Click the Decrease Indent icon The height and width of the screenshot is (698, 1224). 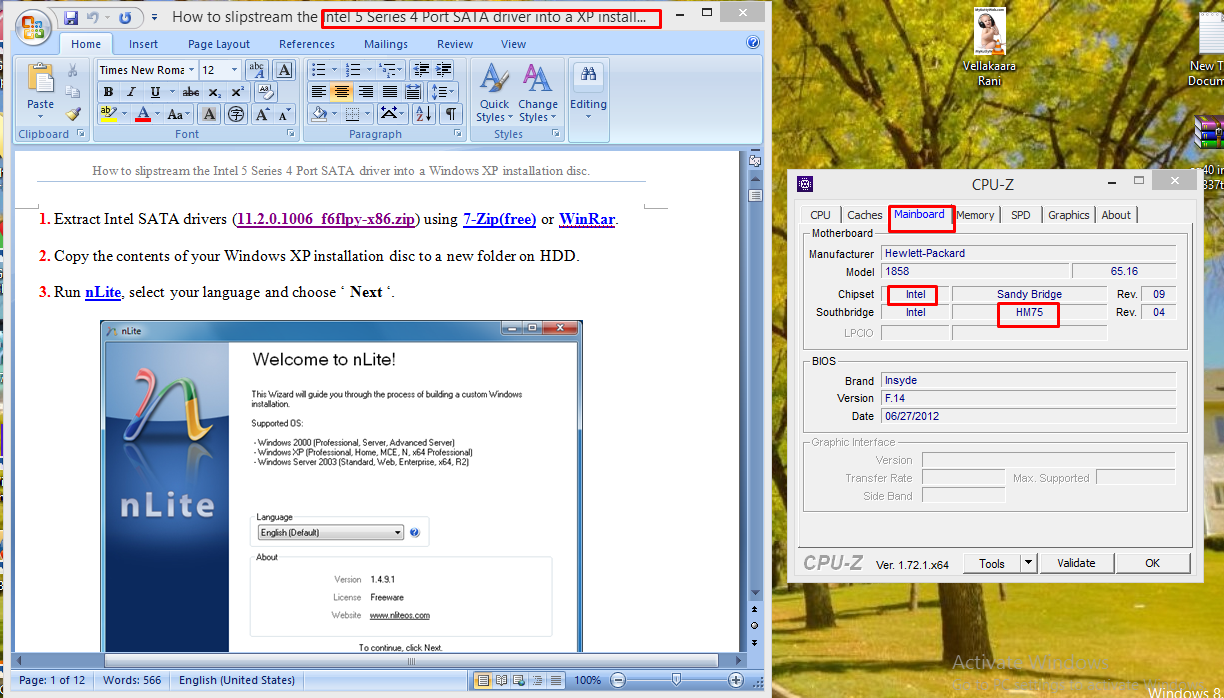(421, 69)
